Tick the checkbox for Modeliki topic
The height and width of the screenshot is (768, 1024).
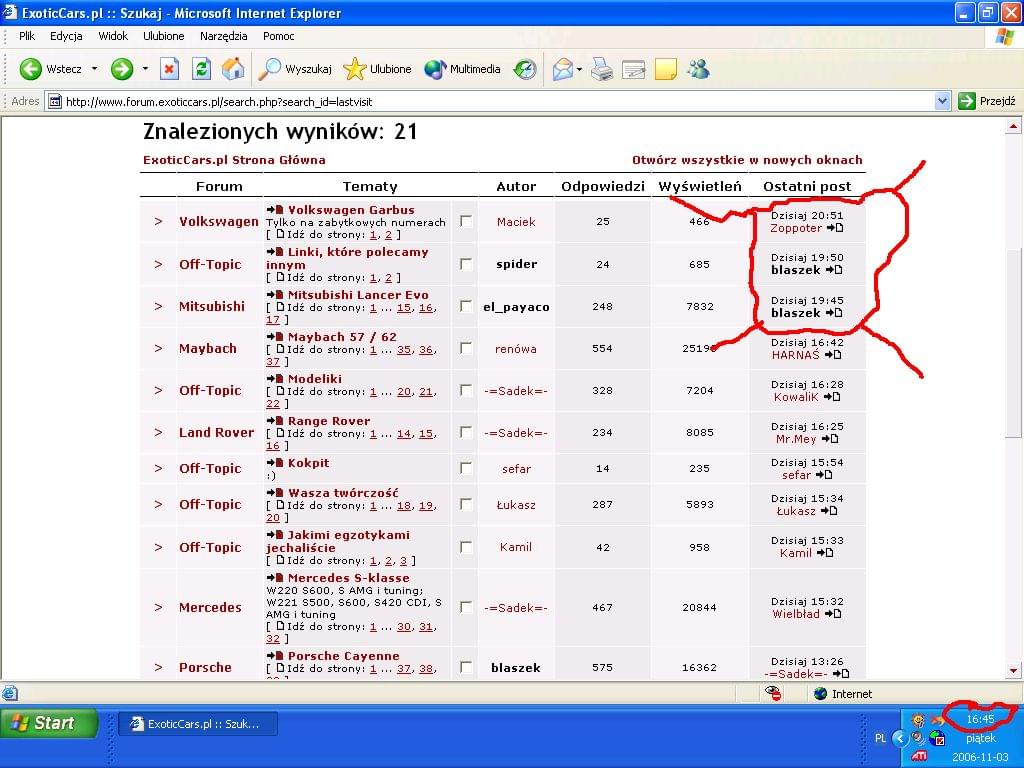pyautogui.click(x=466, y=390)
